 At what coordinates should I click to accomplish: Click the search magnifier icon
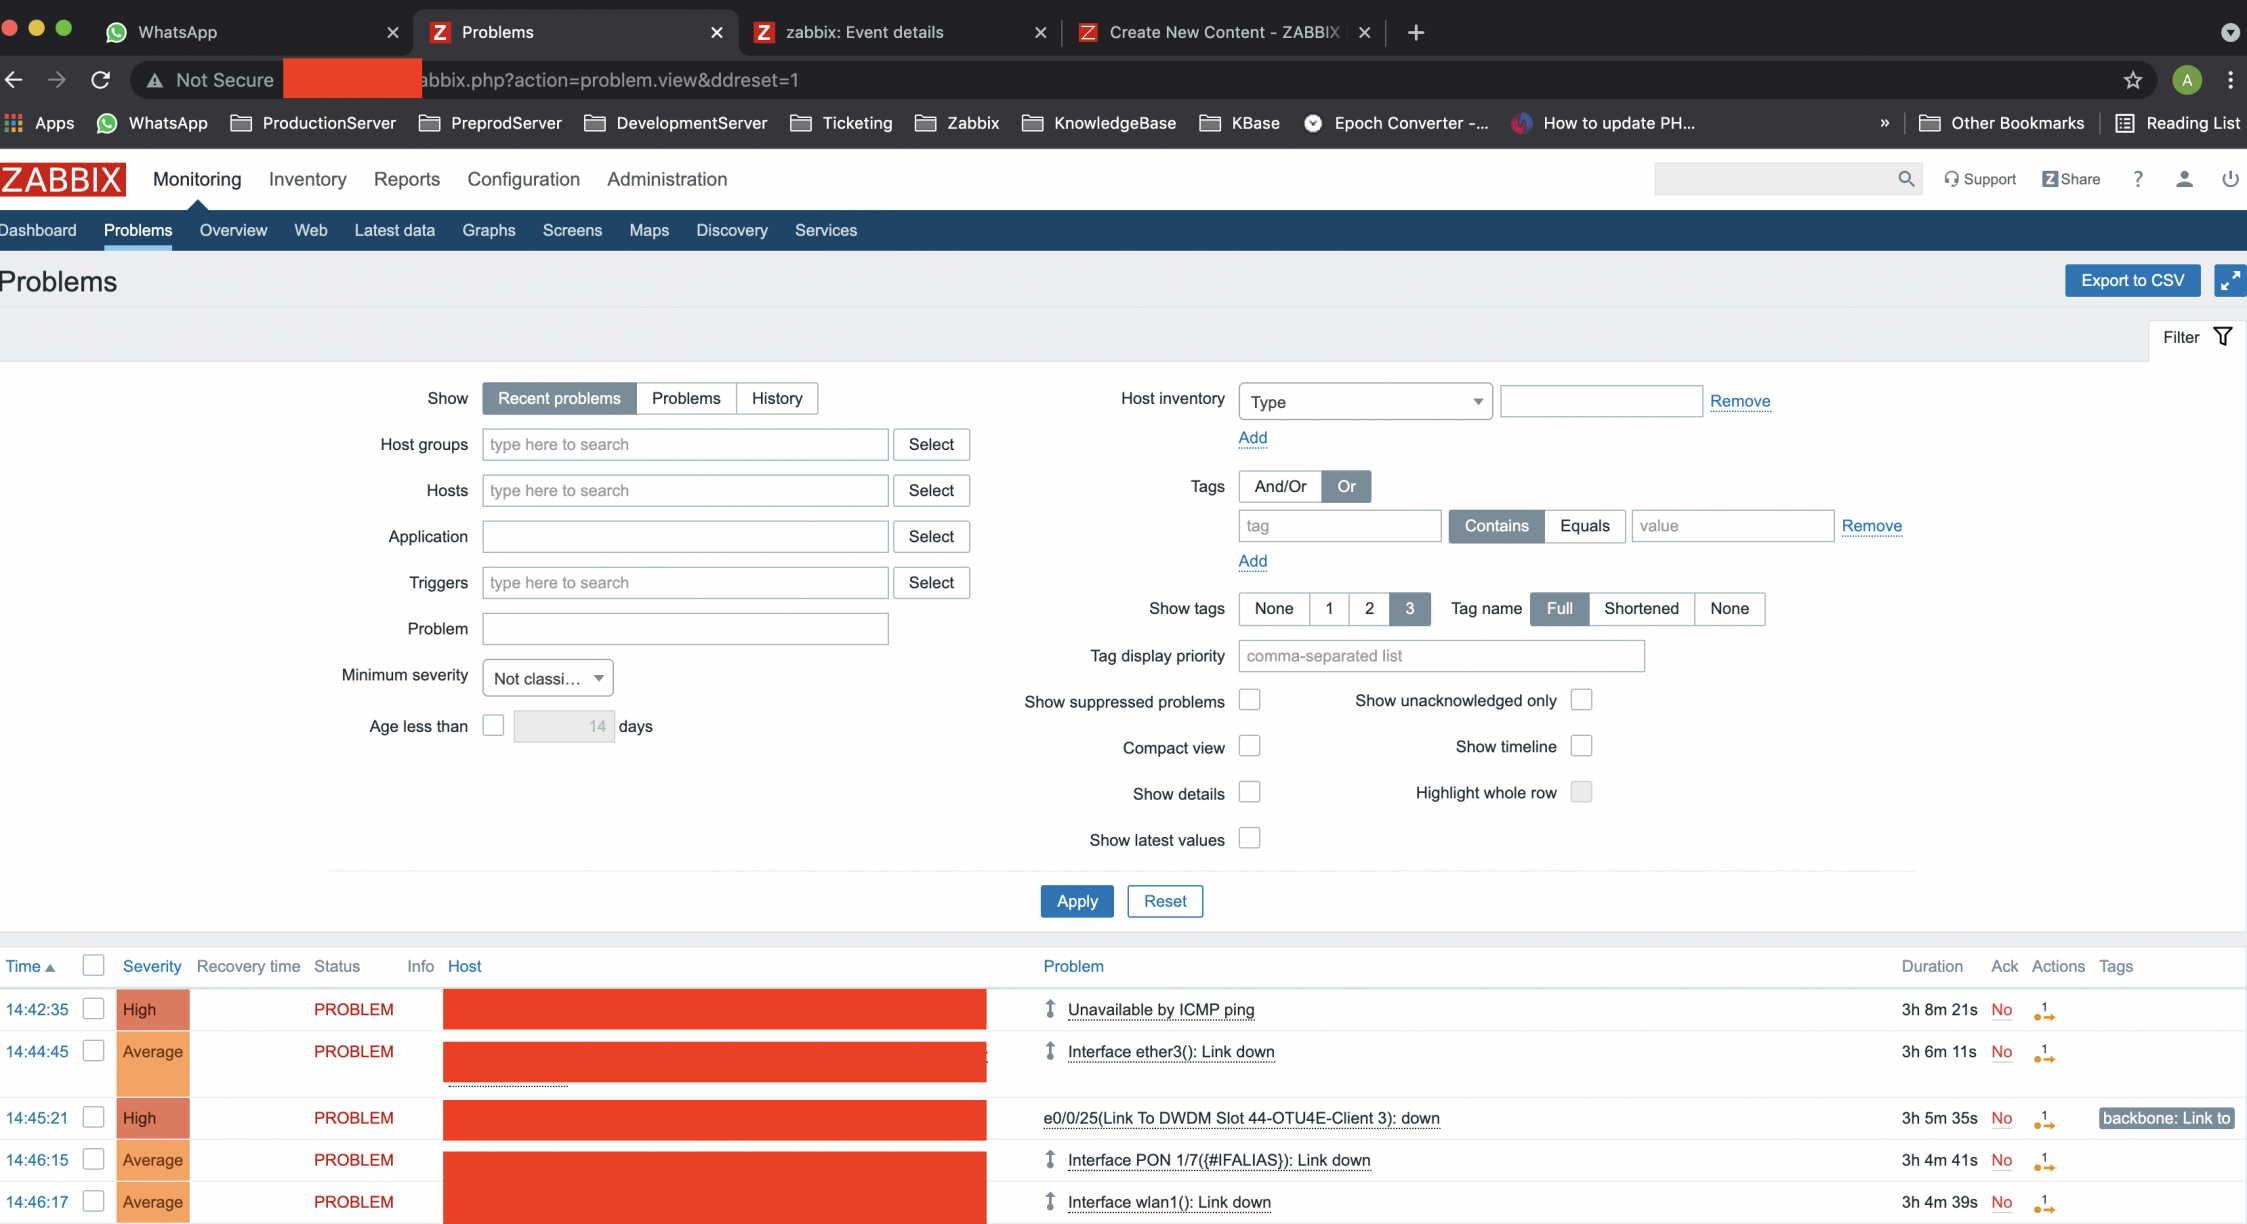(x=1906, y=179)
